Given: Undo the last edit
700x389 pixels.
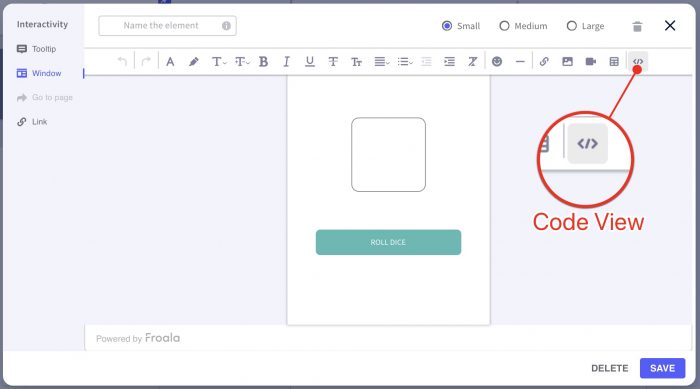Looking at the screenshot, I should (122, 62).
